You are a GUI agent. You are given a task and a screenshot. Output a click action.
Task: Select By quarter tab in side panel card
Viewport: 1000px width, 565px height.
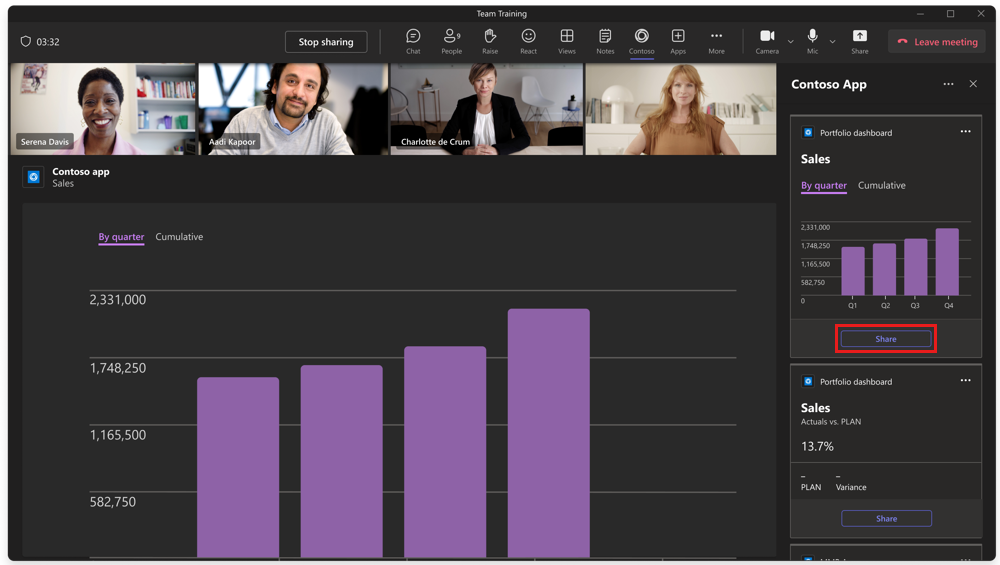coord(823,186)
